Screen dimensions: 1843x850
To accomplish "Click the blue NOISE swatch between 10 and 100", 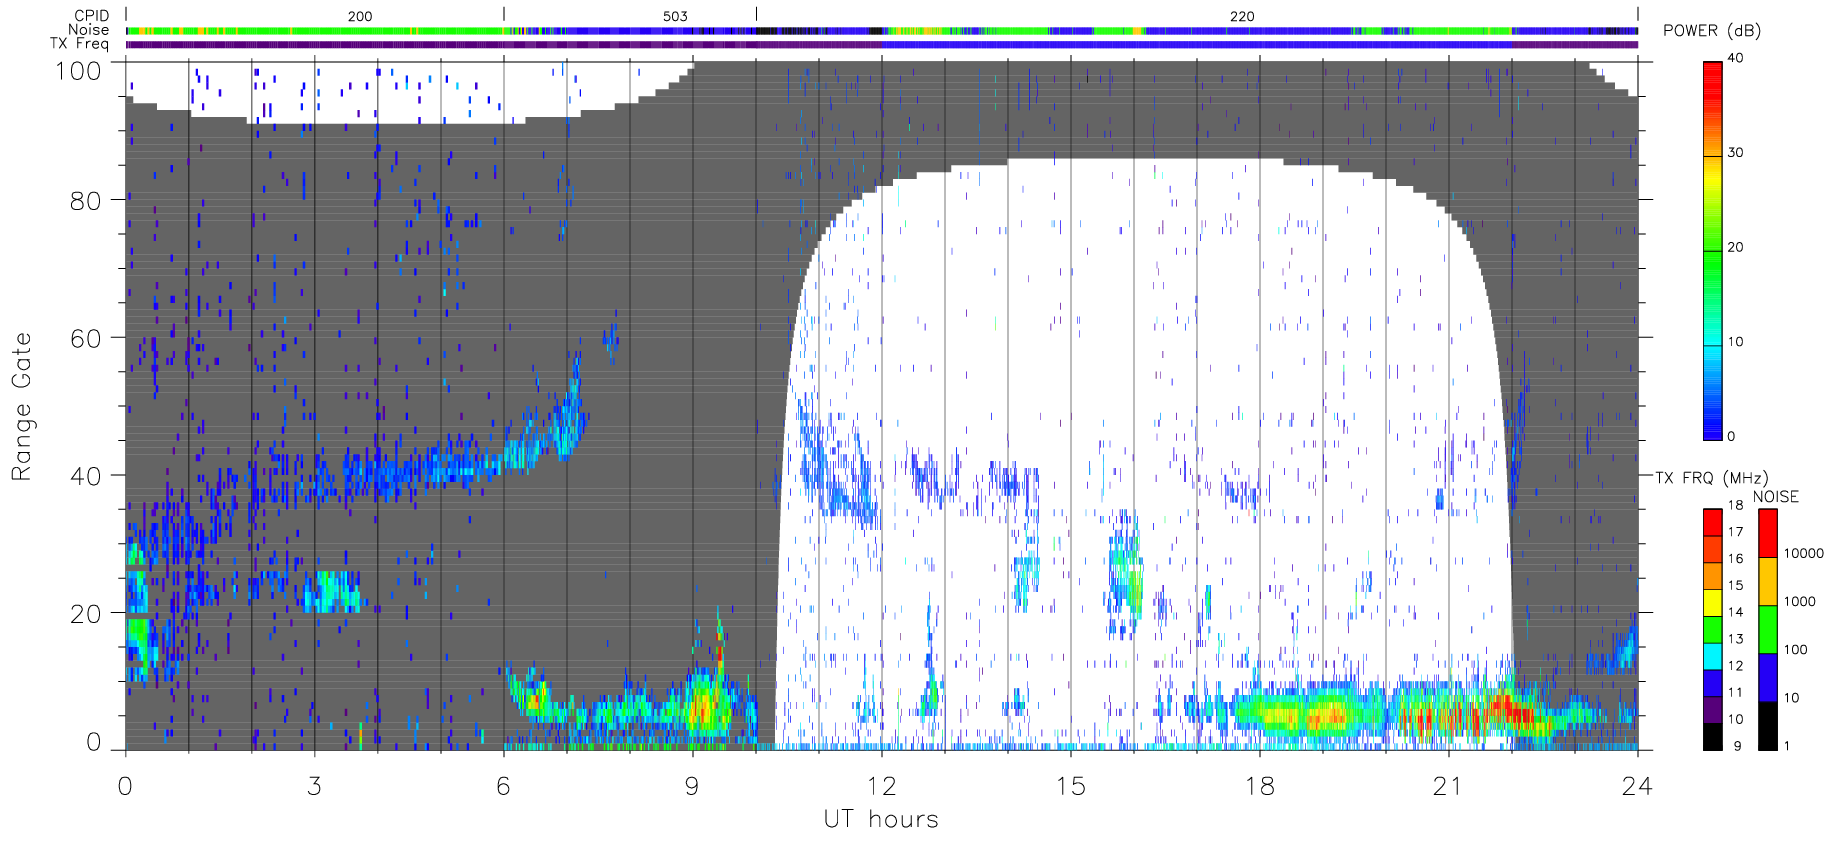I will click(x=1768, y=677).
